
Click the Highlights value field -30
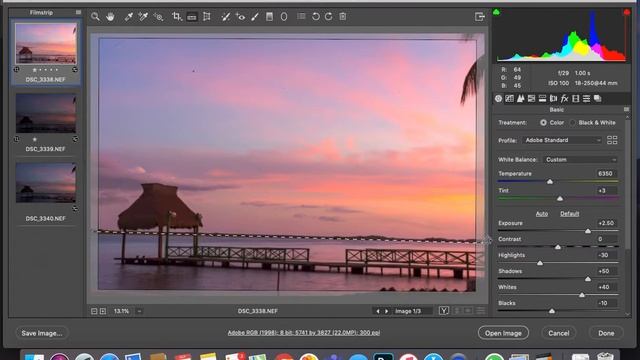click(606, 255)
